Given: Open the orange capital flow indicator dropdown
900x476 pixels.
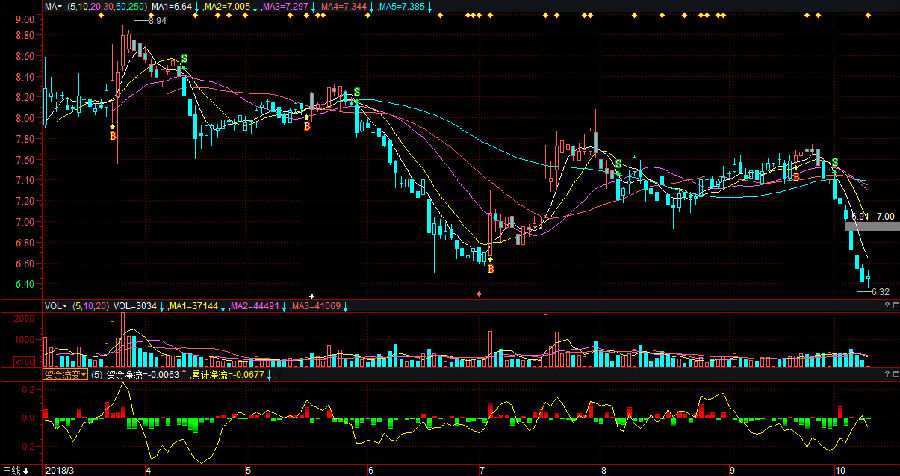Looking at the screenshot, I should [x=66, y=375].
